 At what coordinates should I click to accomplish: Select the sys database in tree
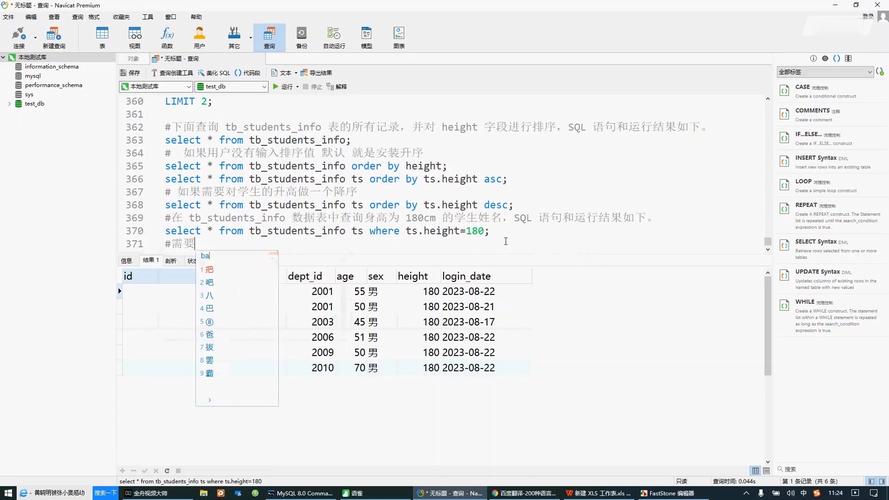[x=28, y=95]
